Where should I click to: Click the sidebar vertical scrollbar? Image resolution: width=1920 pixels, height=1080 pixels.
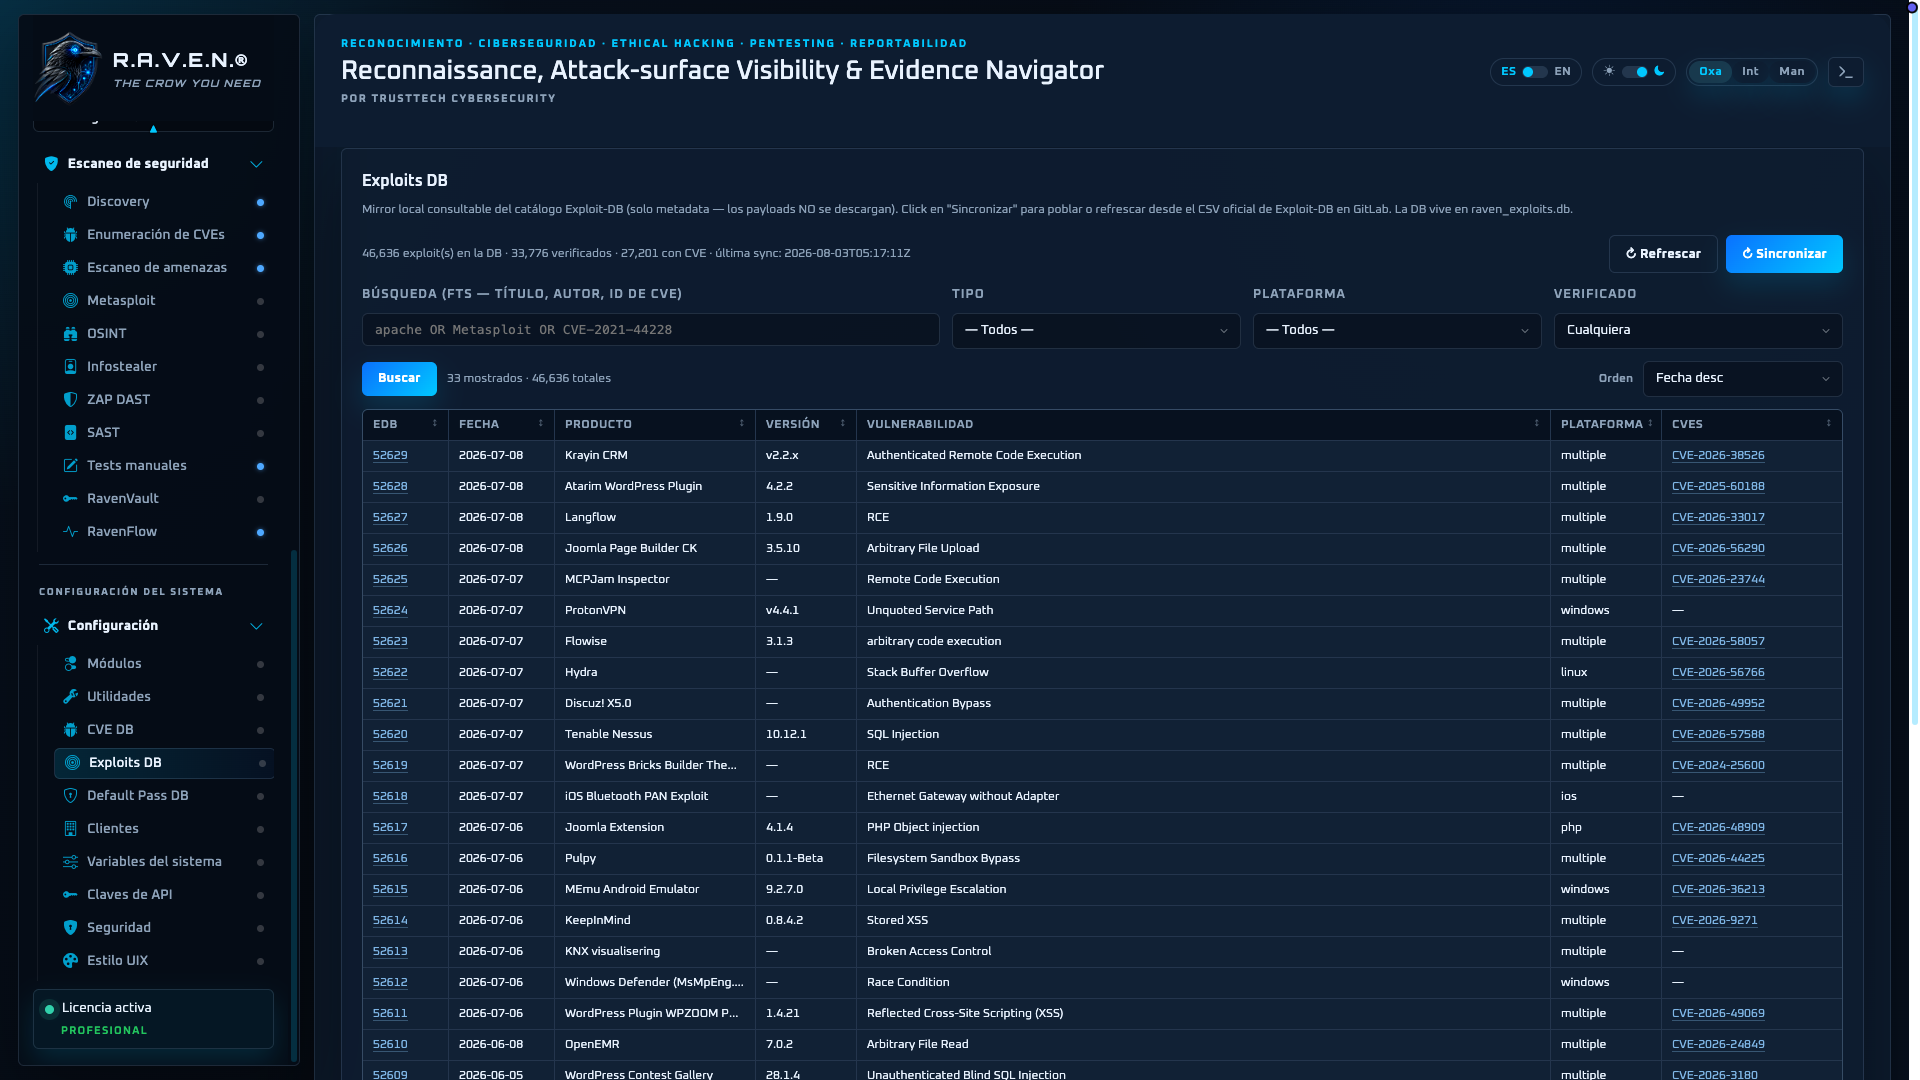point(293,805)
